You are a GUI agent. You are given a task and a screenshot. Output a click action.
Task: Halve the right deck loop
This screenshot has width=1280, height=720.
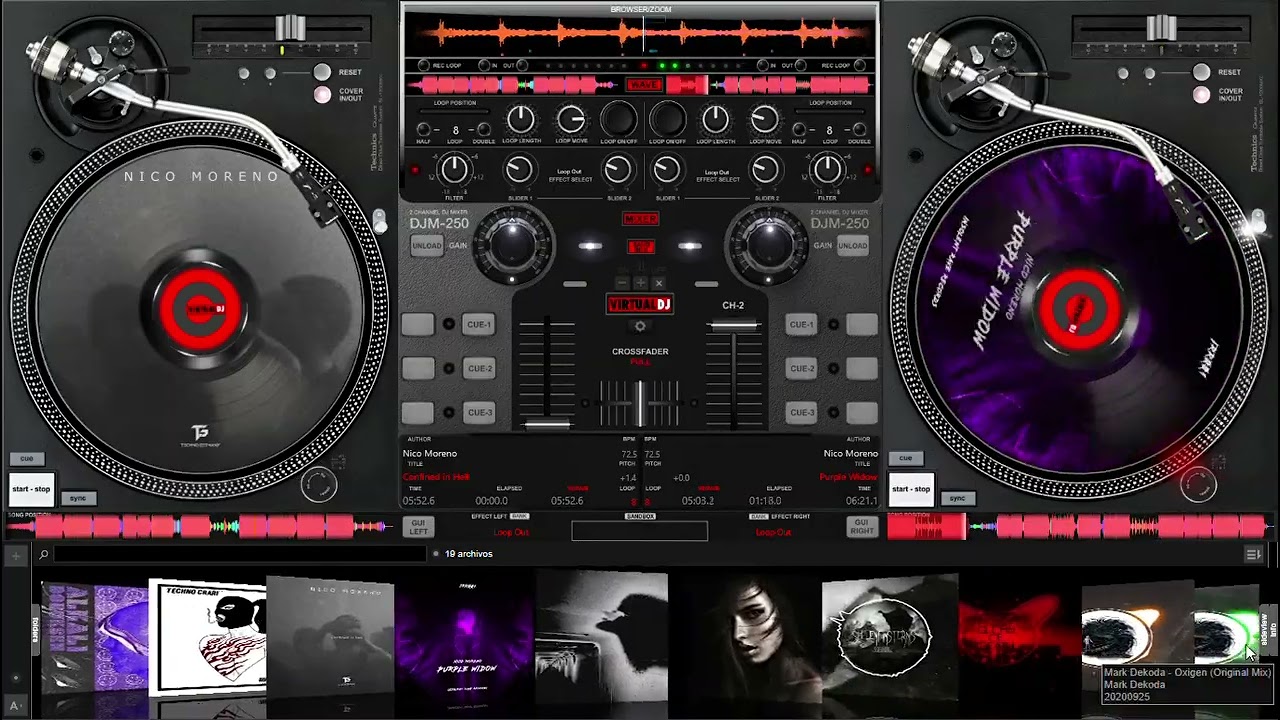tap(798, 130)
